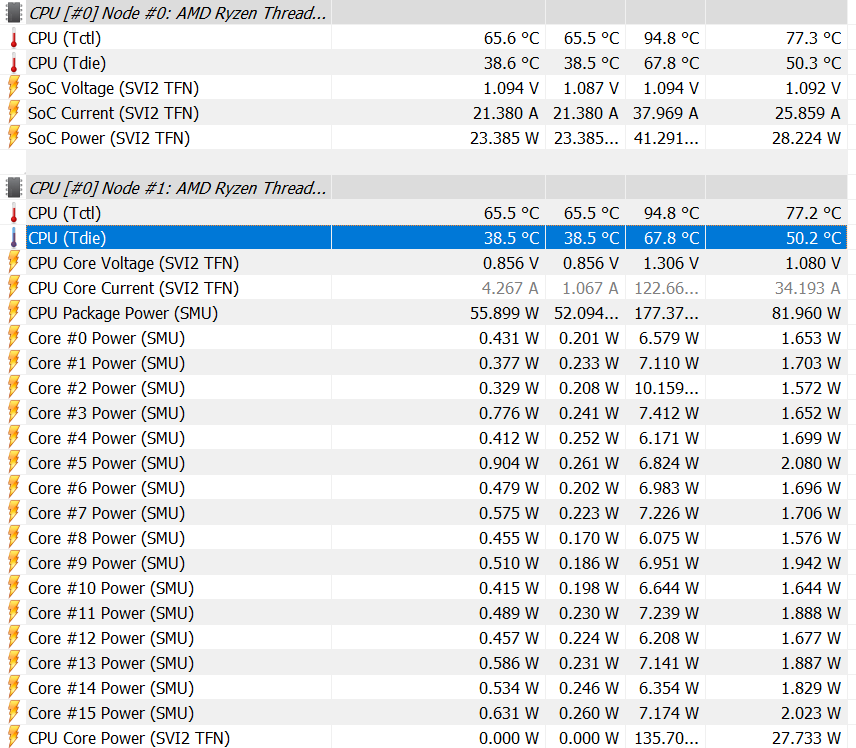Select the SoC Current (SVI2 TFN) row

113,113
